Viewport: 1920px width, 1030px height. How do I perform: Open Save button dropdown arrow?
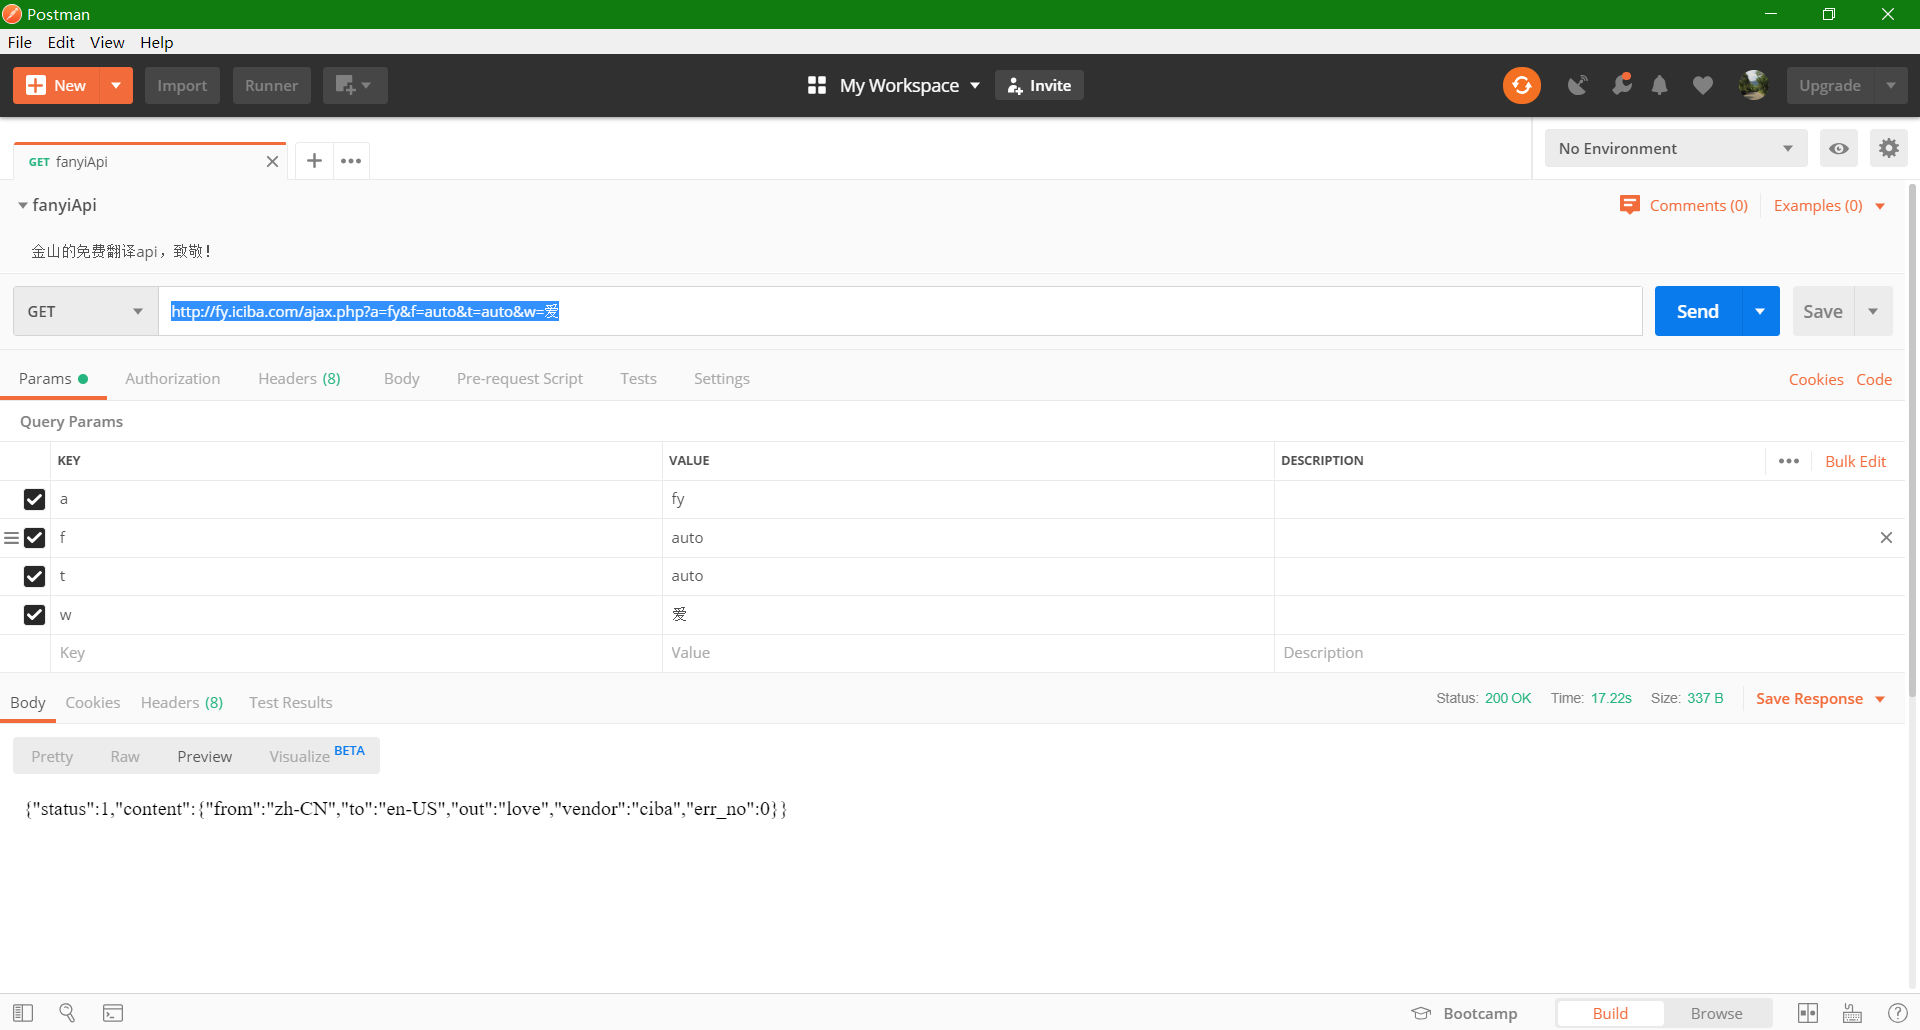click(x=1873, y=311)
